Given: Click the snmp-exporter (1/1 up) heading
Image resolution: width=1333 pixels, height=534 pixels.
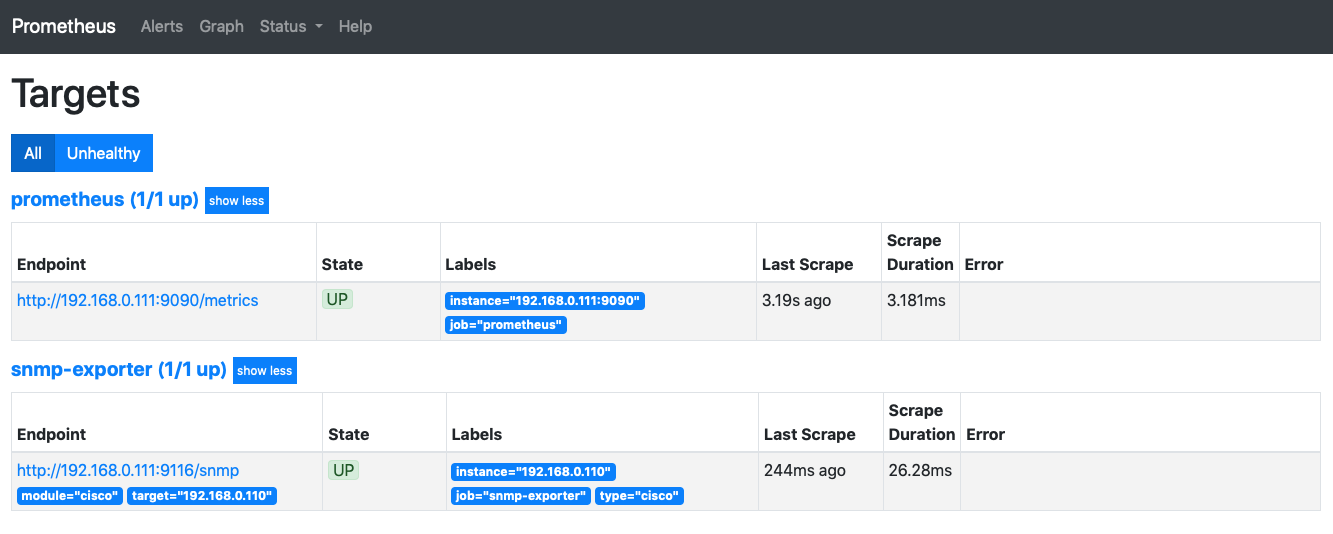Looking at the screenshot, I should tap(119, 370).
